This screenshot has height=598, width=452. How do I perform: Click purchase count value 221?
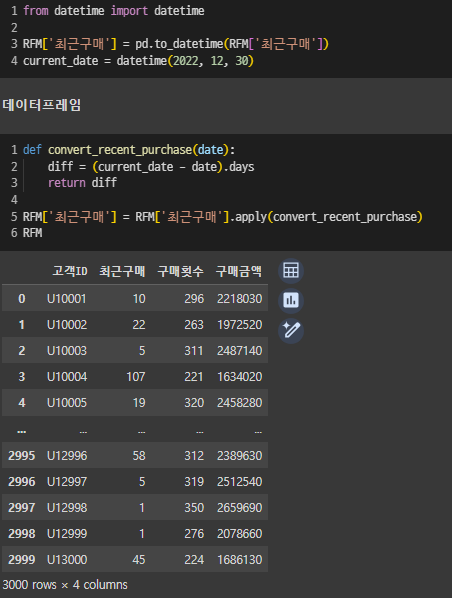pyautogui.click(x=194, y=377)
